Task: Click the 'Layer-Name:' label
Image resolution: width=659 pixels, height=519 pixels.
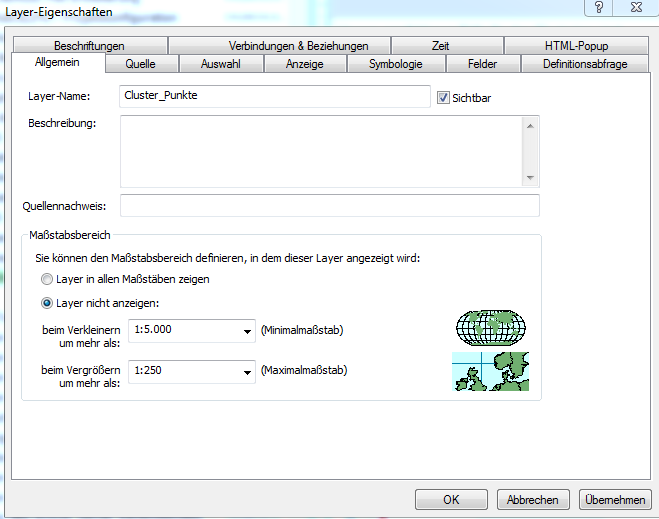Action: click(59, 96)
